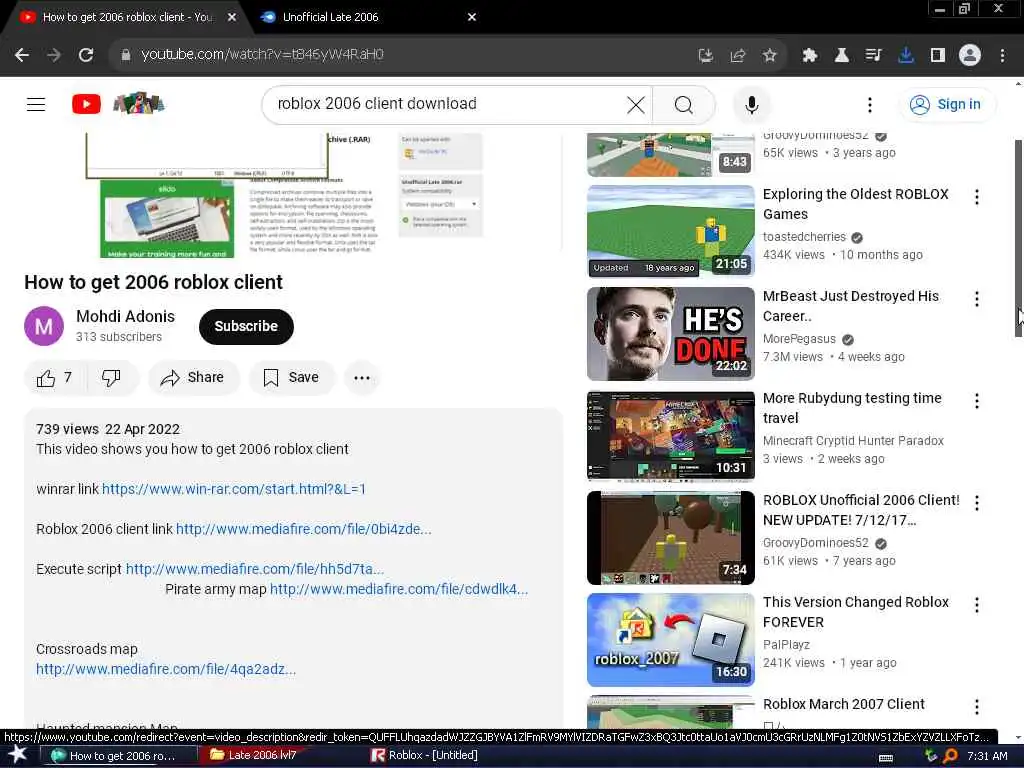Open the Chrome downloads icon
Viewport: 1024px width, 768px height.
[x=906, y=56]
